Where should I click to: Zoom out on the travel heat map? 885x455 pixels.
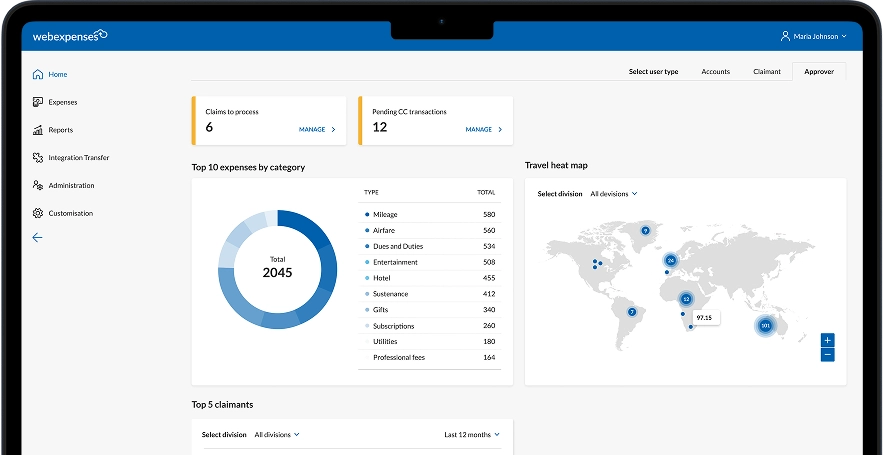coord(827,355)
